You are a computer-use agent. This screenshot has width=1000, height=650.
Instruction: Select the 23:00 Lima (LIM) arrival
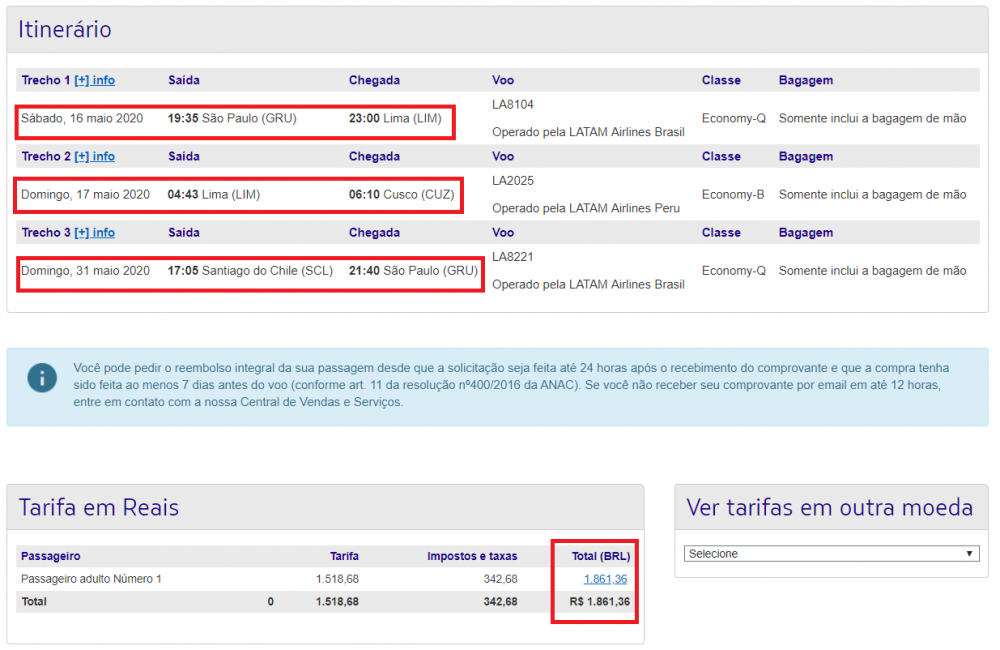395,118
